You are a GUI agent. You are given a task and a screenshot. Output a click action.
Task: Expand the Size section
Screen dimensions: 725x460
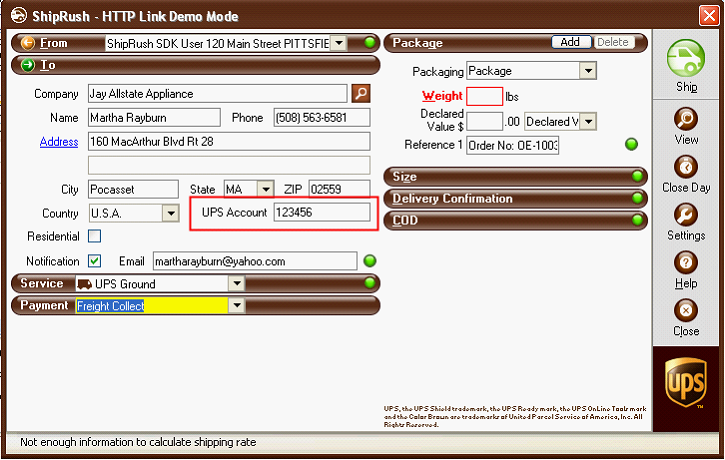515,177
